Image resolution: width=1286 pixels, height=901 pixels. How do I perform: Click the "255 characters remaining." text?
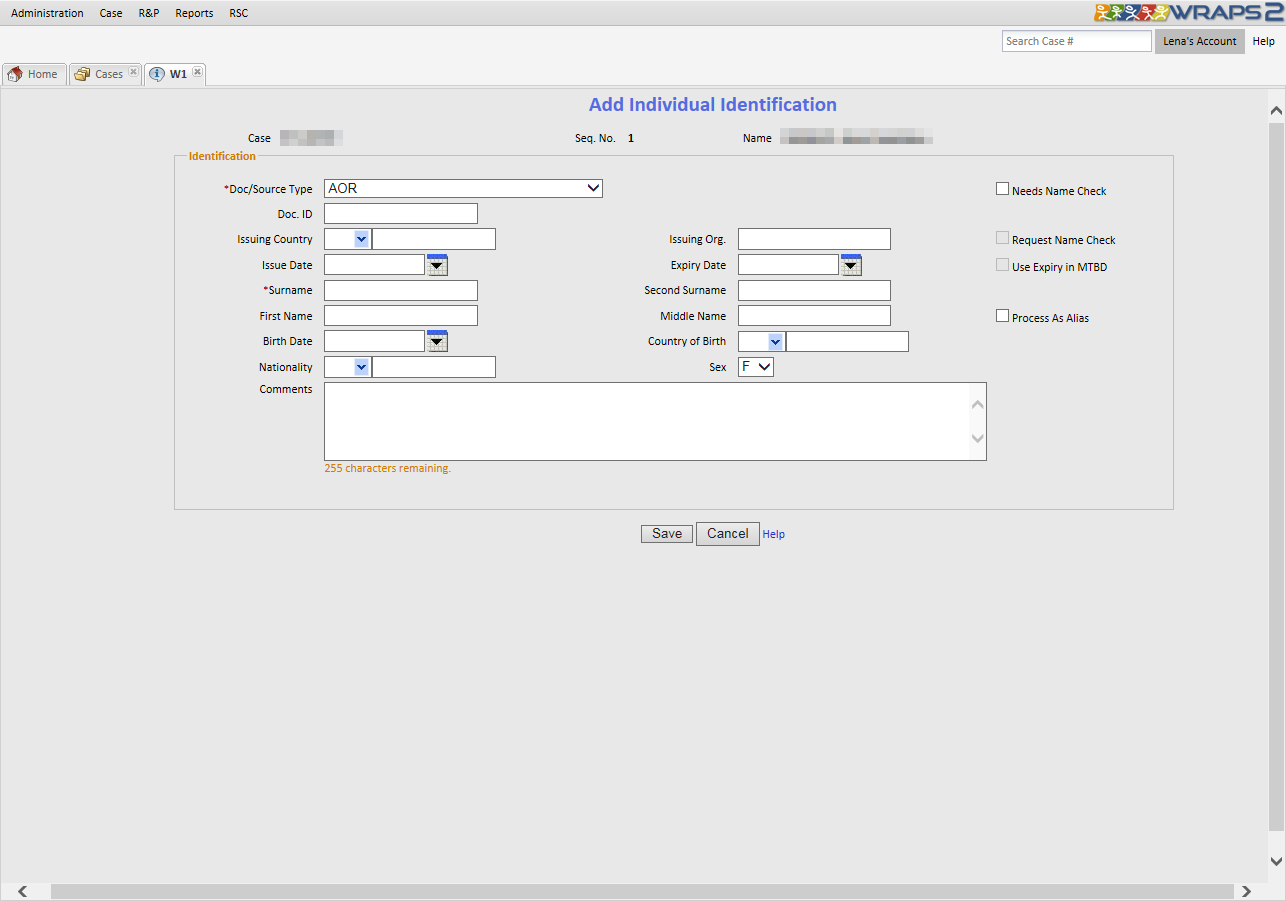tap(388, 468)
